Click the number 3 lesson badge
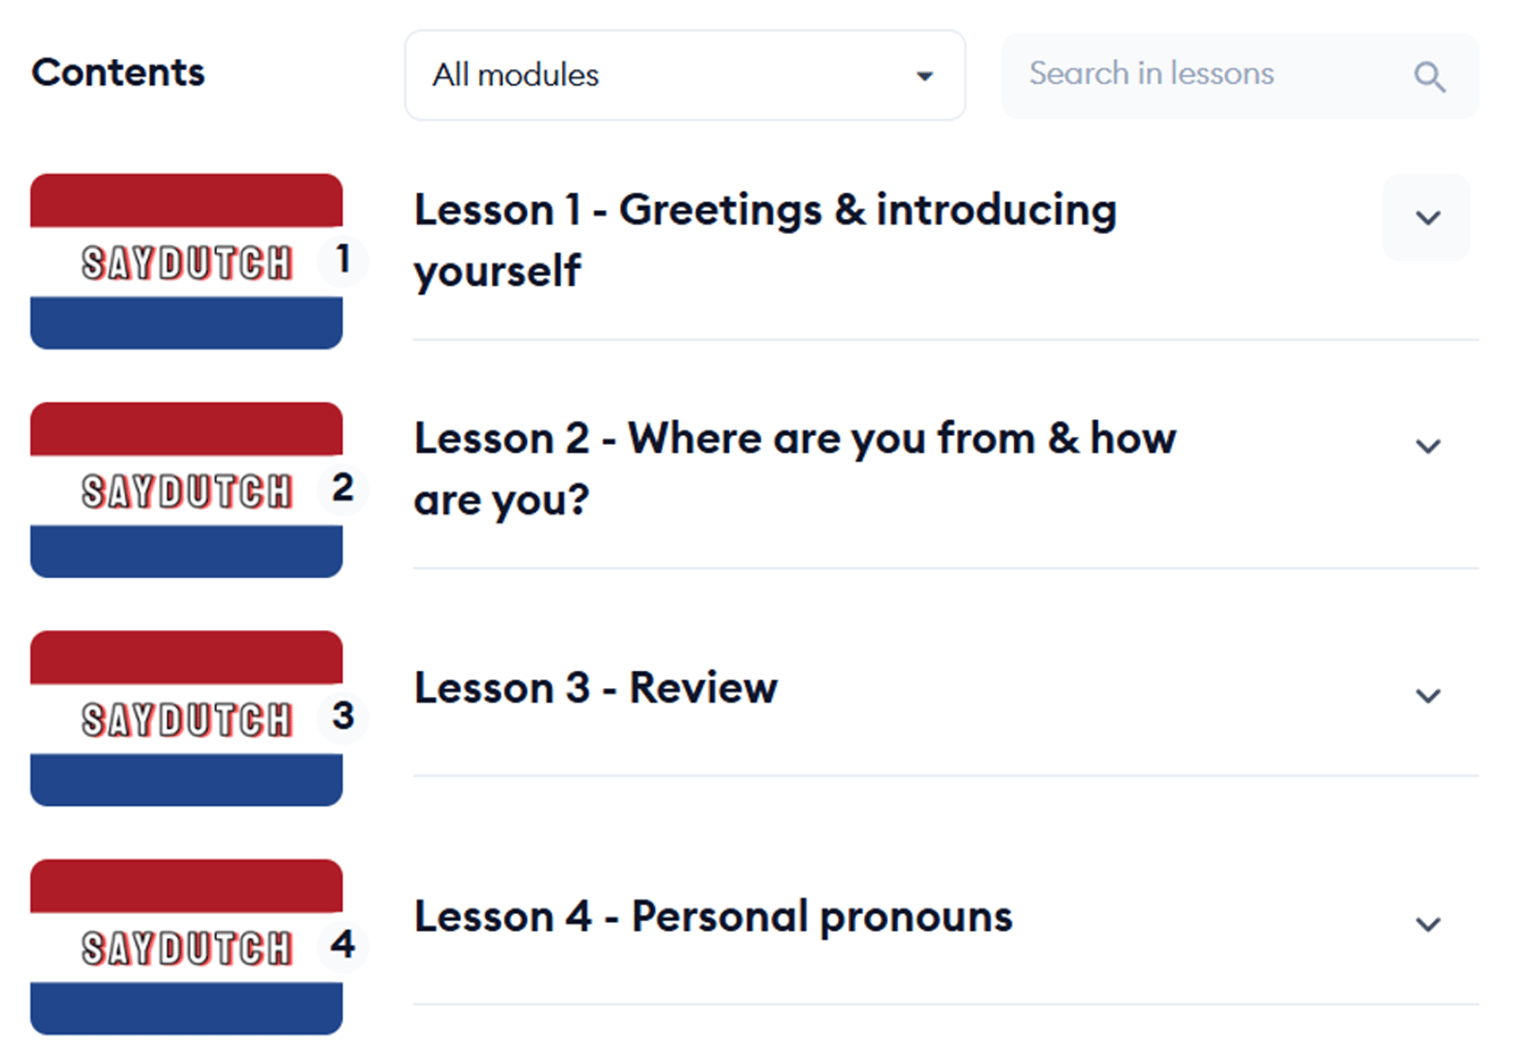Screen dimensions: 1518x1059 (343, 716)
